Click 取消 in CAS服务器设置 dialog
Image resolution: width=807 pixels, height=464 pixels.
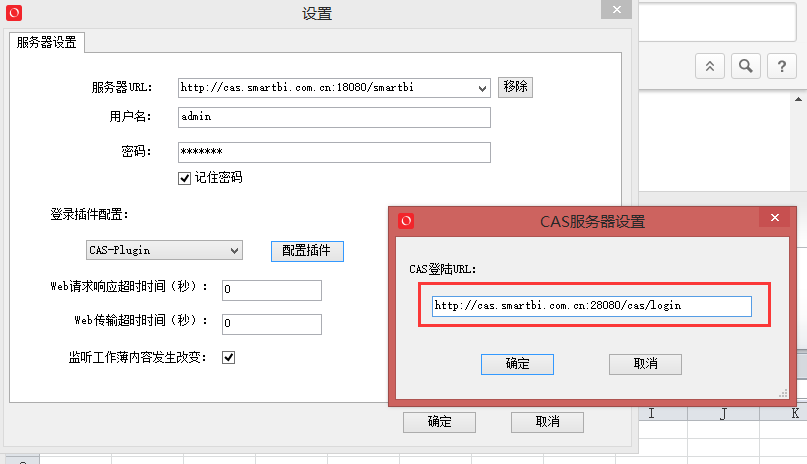645,364
